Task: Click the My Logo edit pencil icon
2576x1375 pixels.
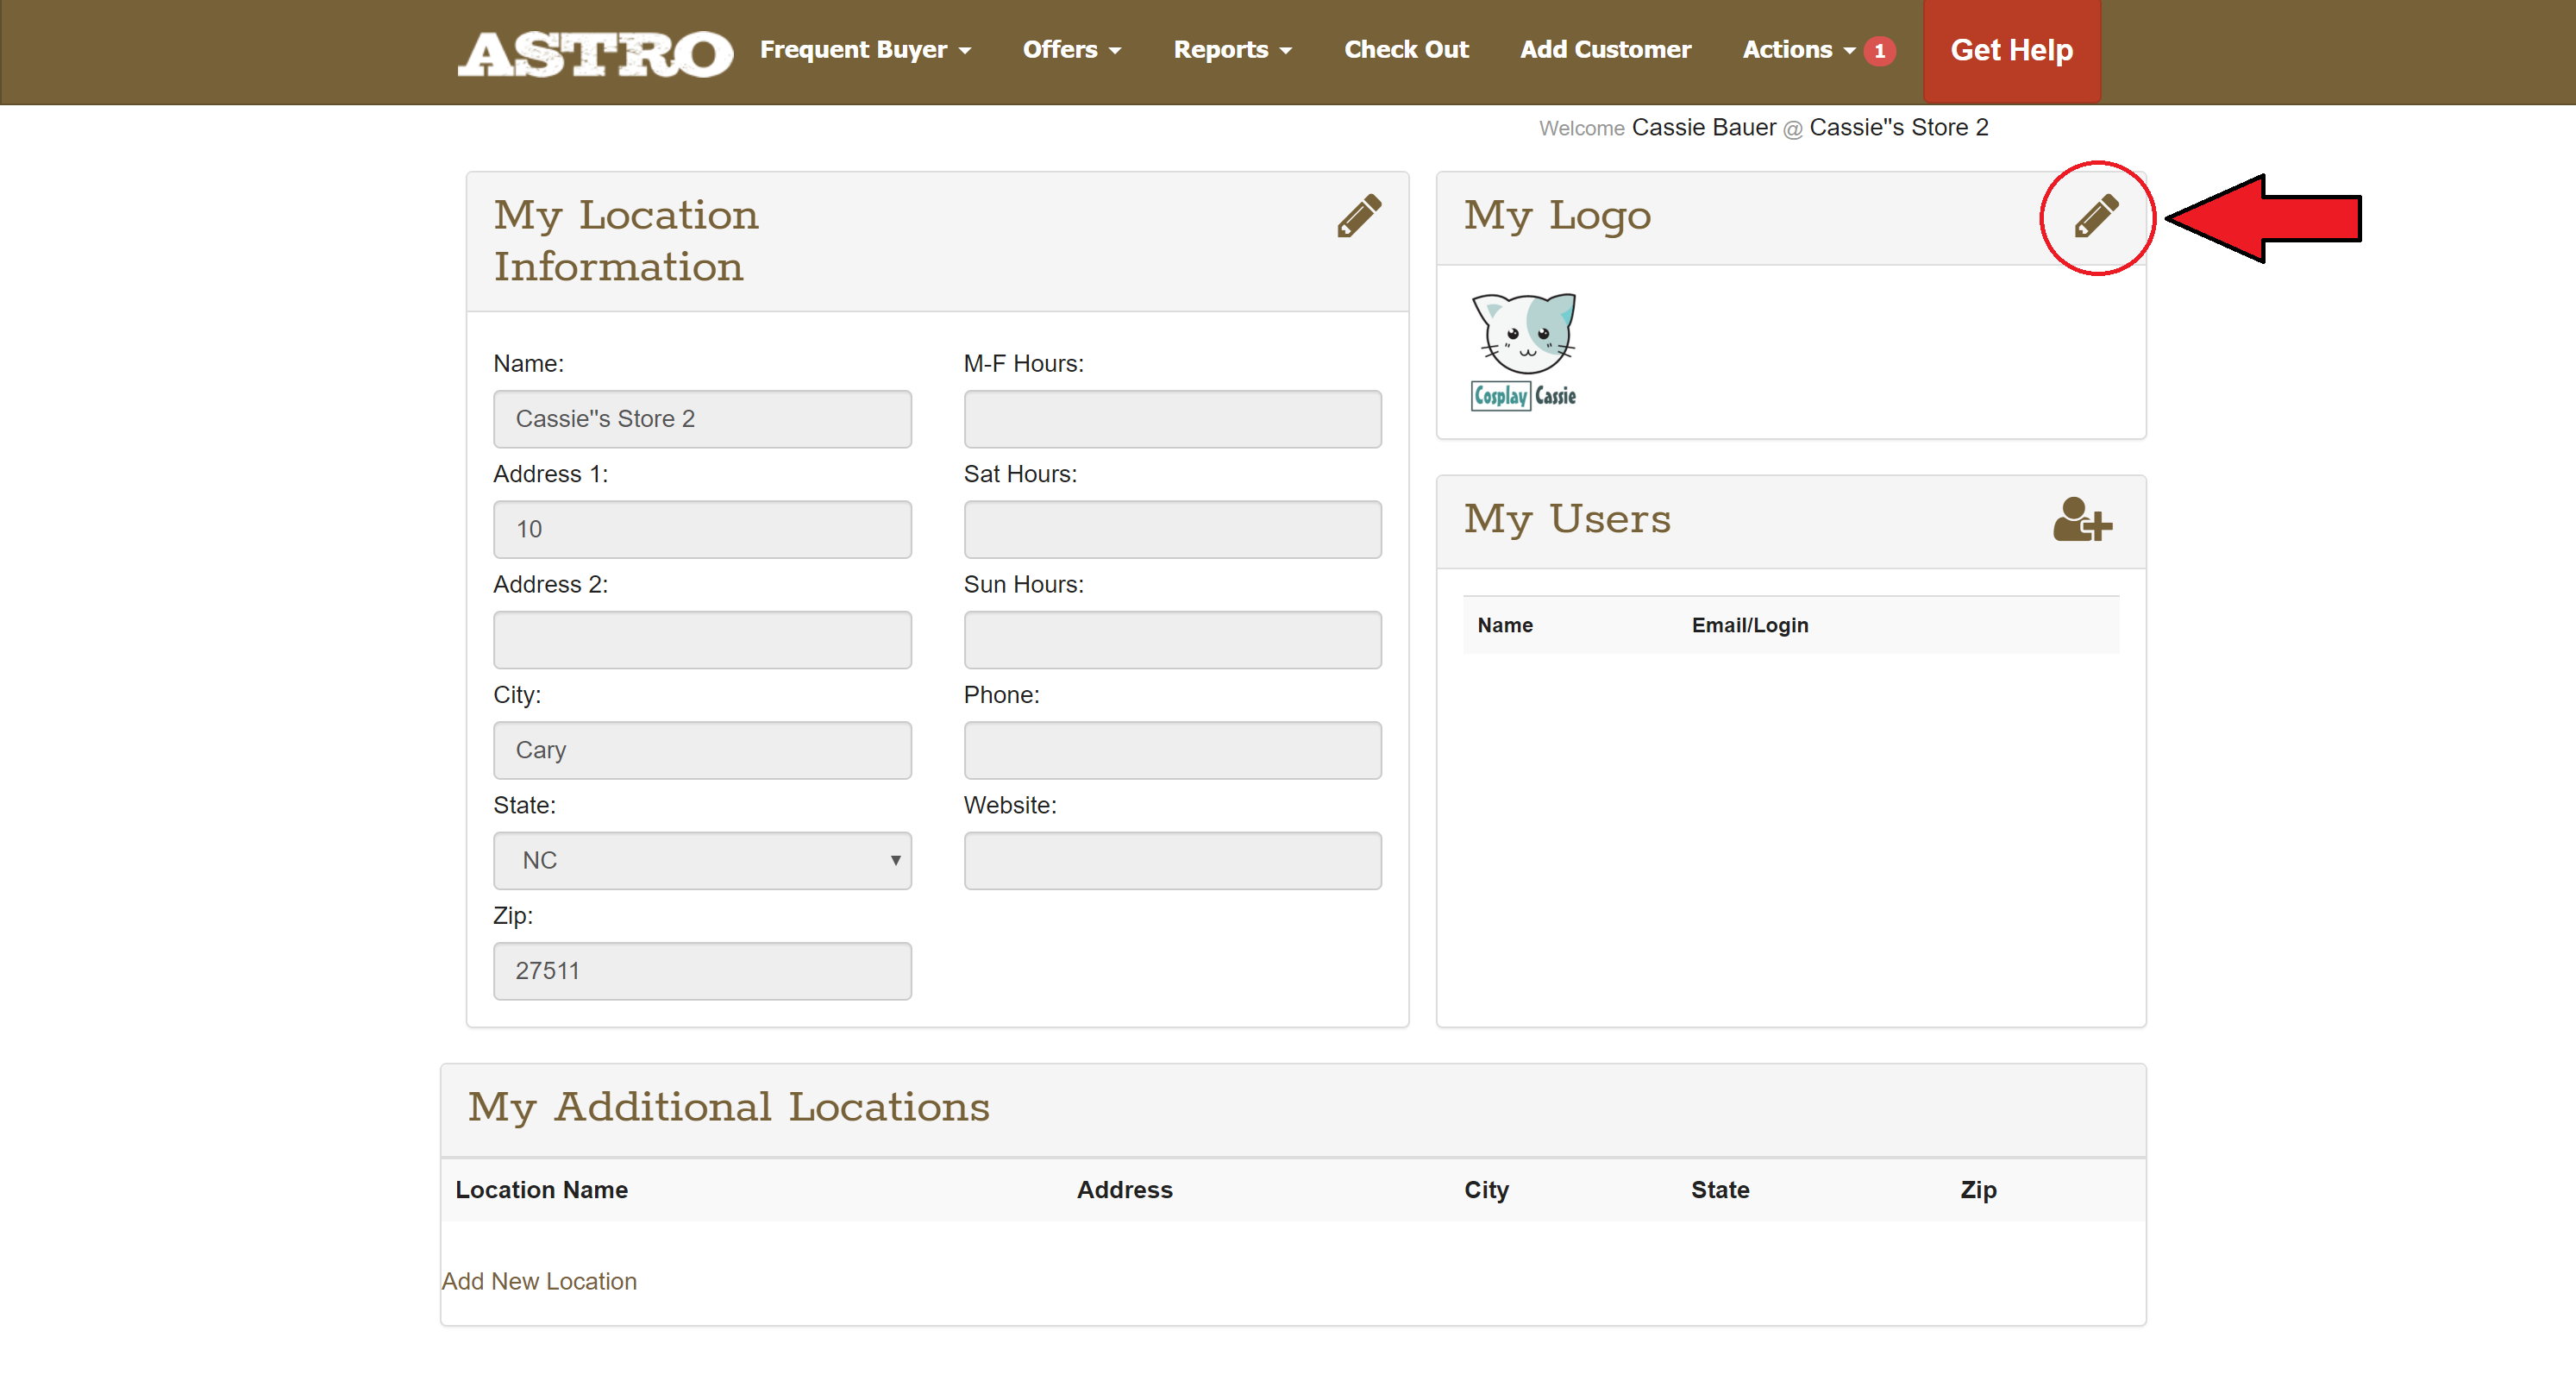Action: (x=2096, y=216)
